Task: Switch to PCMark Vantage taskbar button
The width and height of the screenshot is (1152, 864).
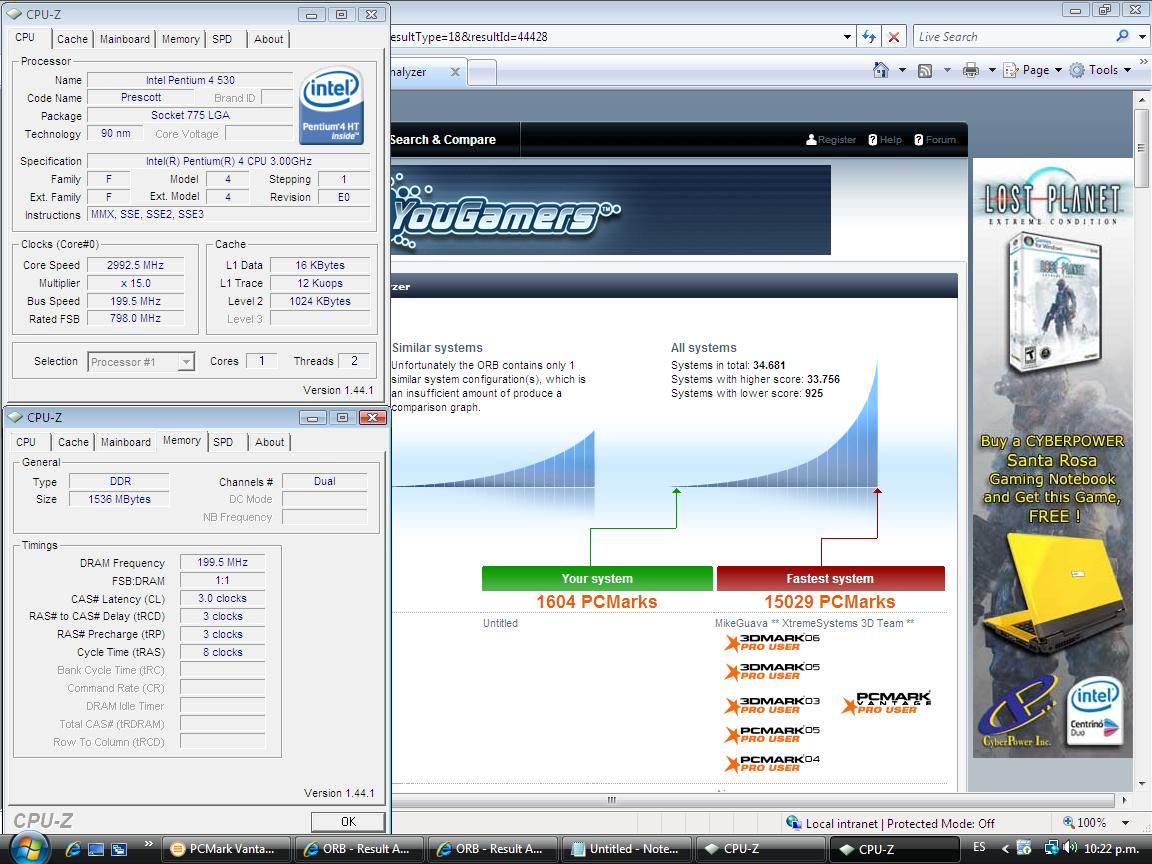Action: 226,849
